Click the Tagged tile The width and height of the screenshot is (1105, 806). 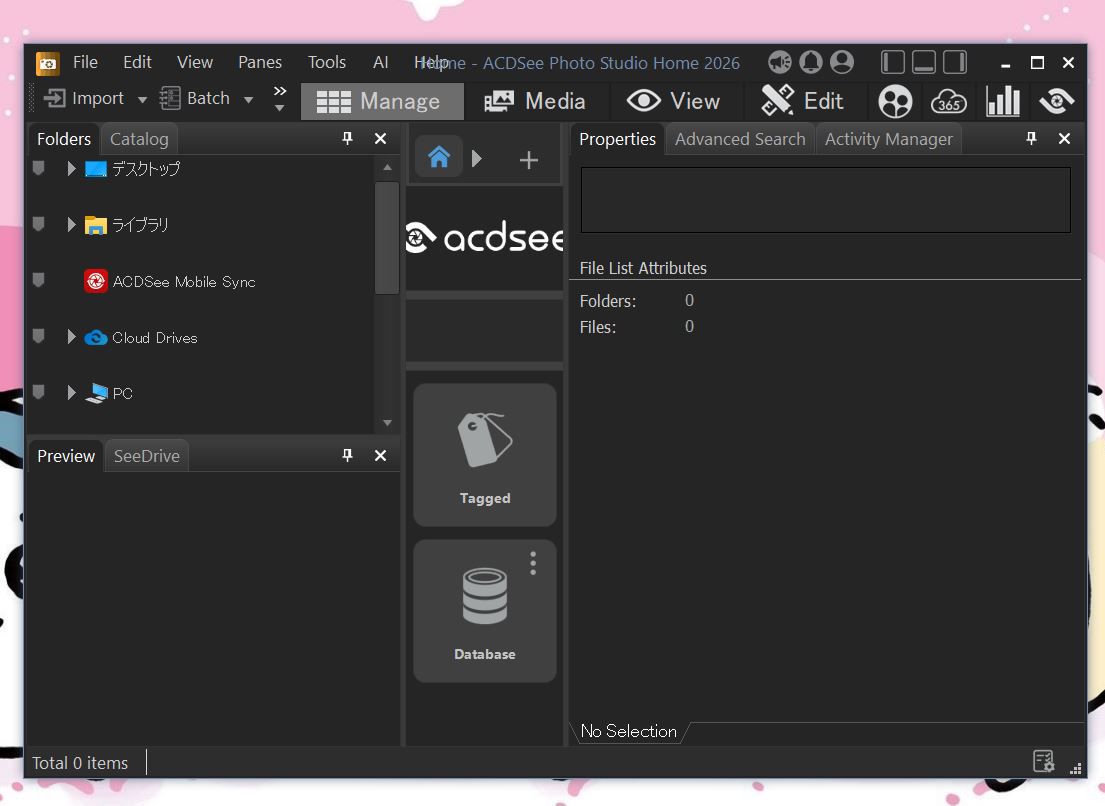(x=485, y=455)
